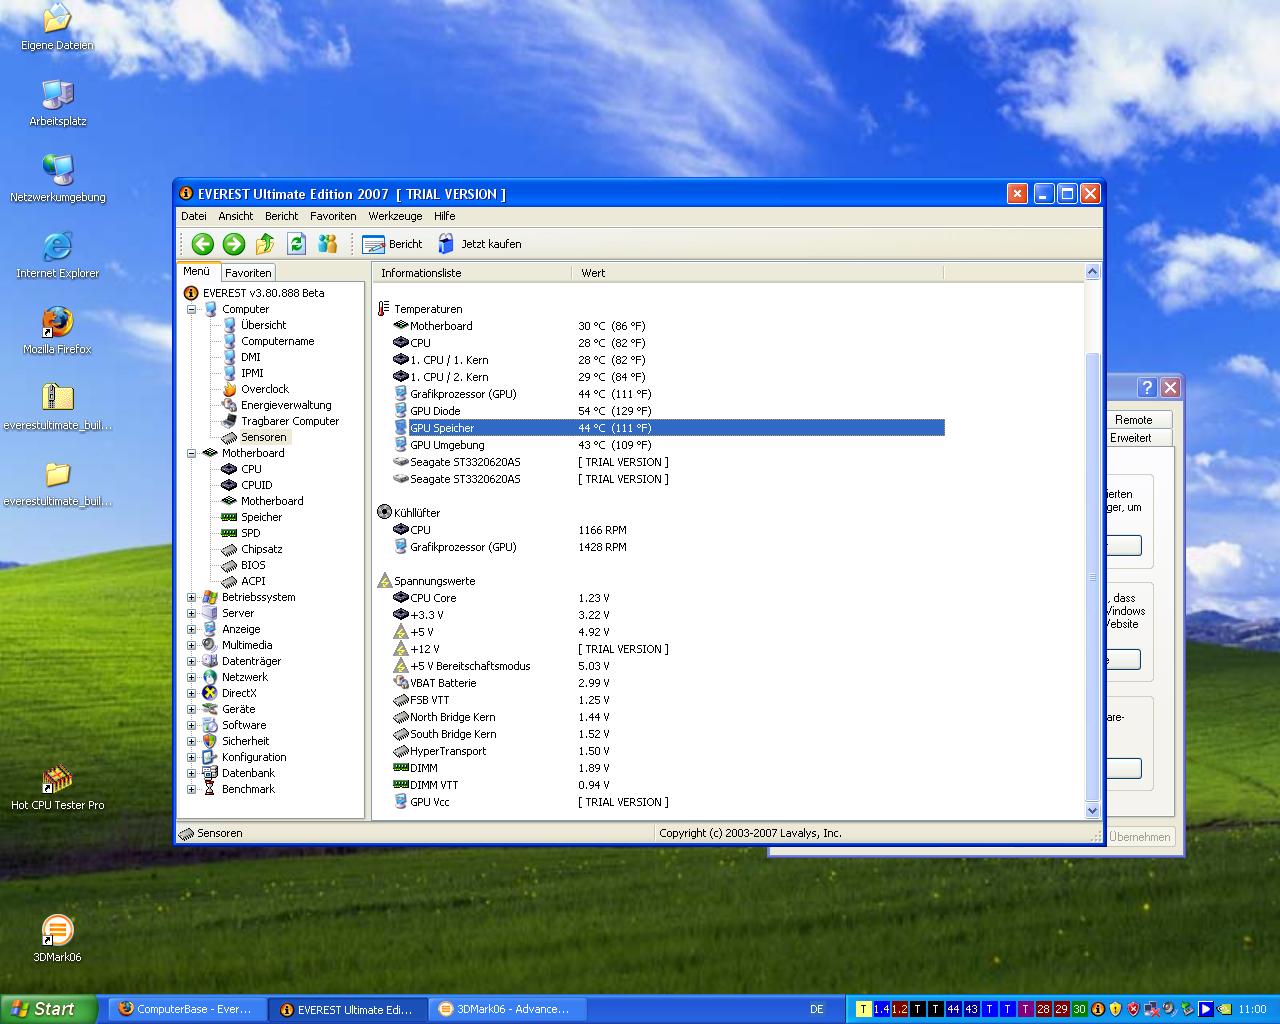Expand the Datenträger node

(x=192, y=661)
